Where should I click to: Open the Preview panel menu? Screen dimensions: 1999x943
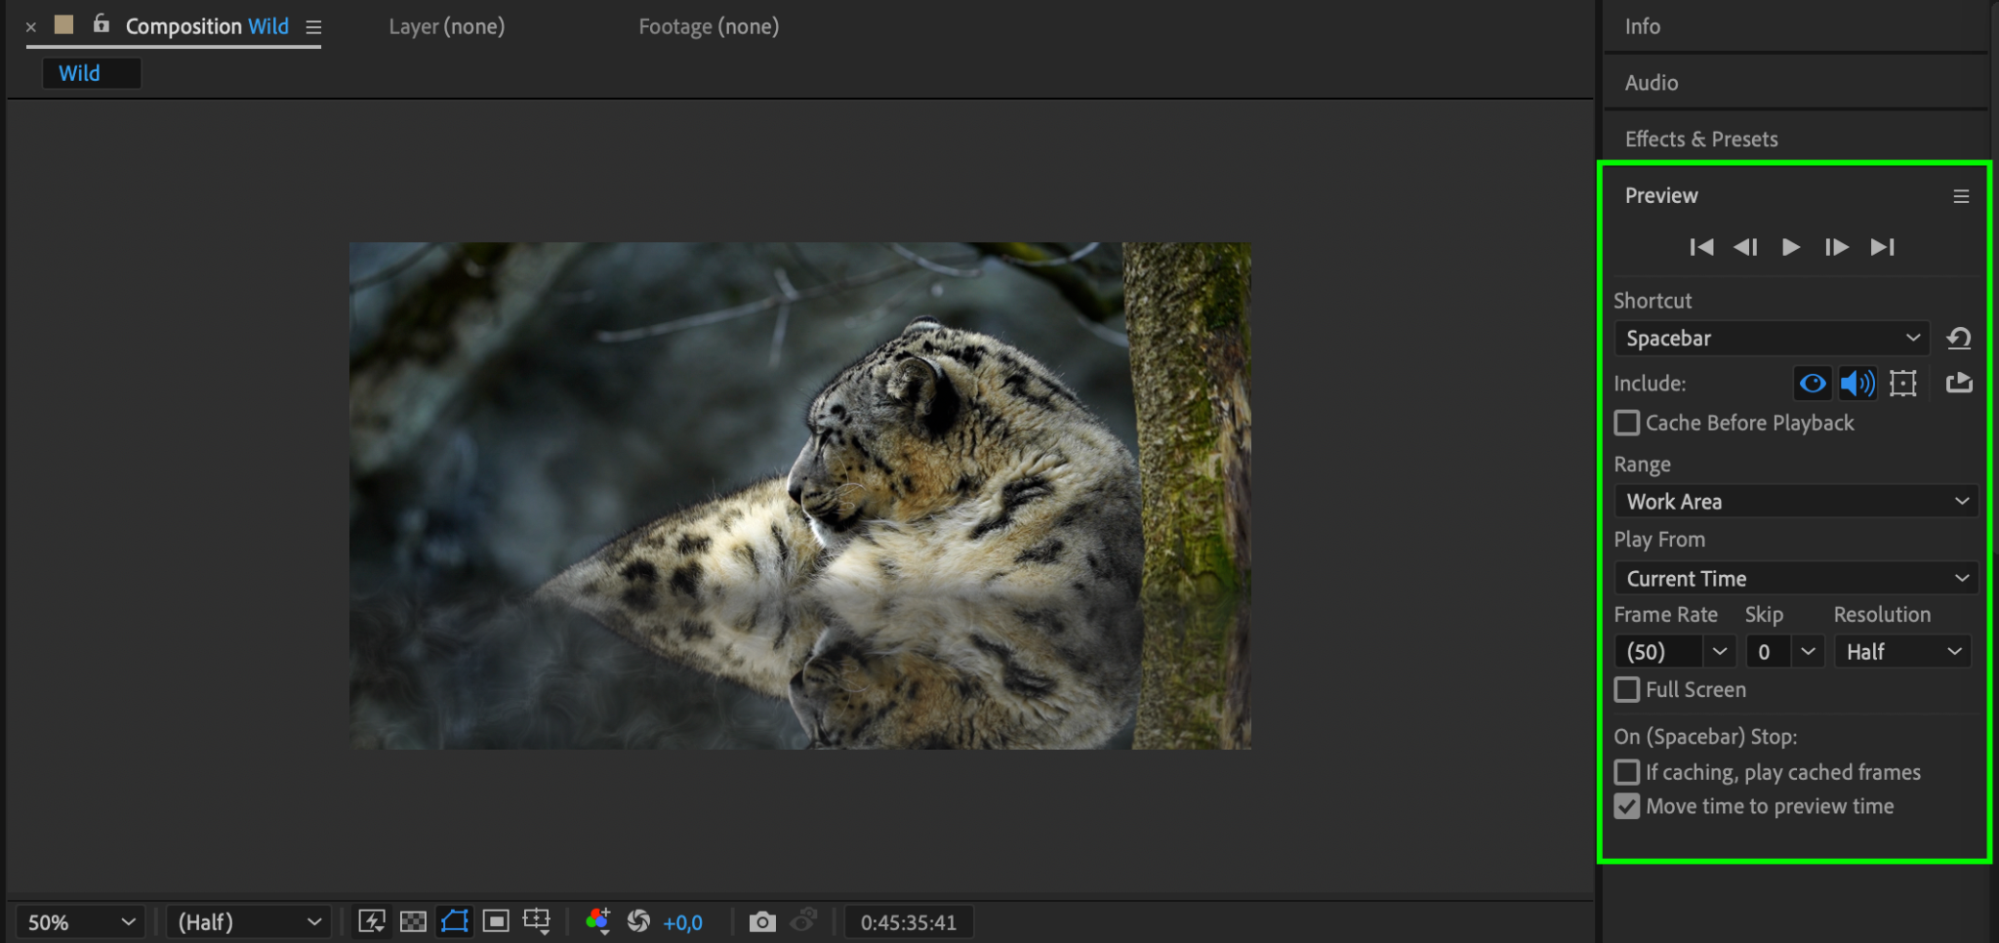pos(1961,197)
